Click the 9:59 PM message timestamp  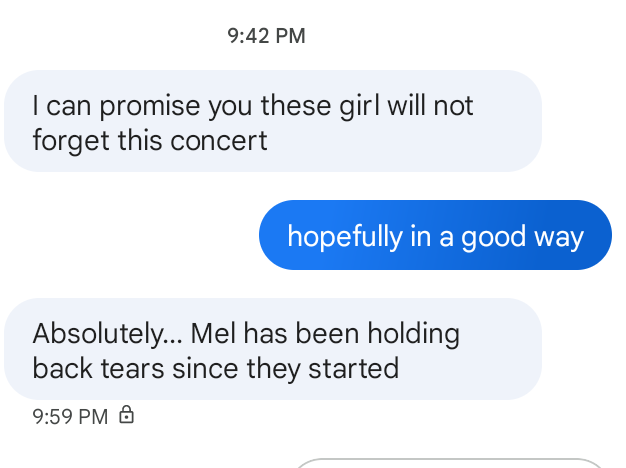click(x=70, y=417)
